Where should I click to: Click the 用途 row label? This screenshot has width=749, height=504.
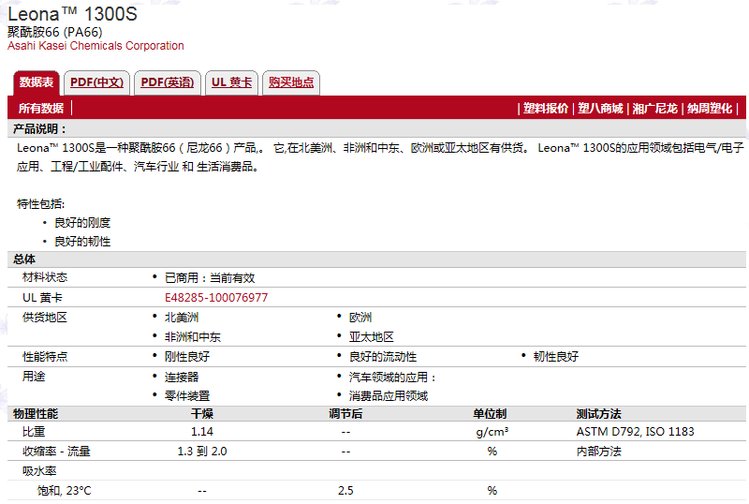[33, 376]
